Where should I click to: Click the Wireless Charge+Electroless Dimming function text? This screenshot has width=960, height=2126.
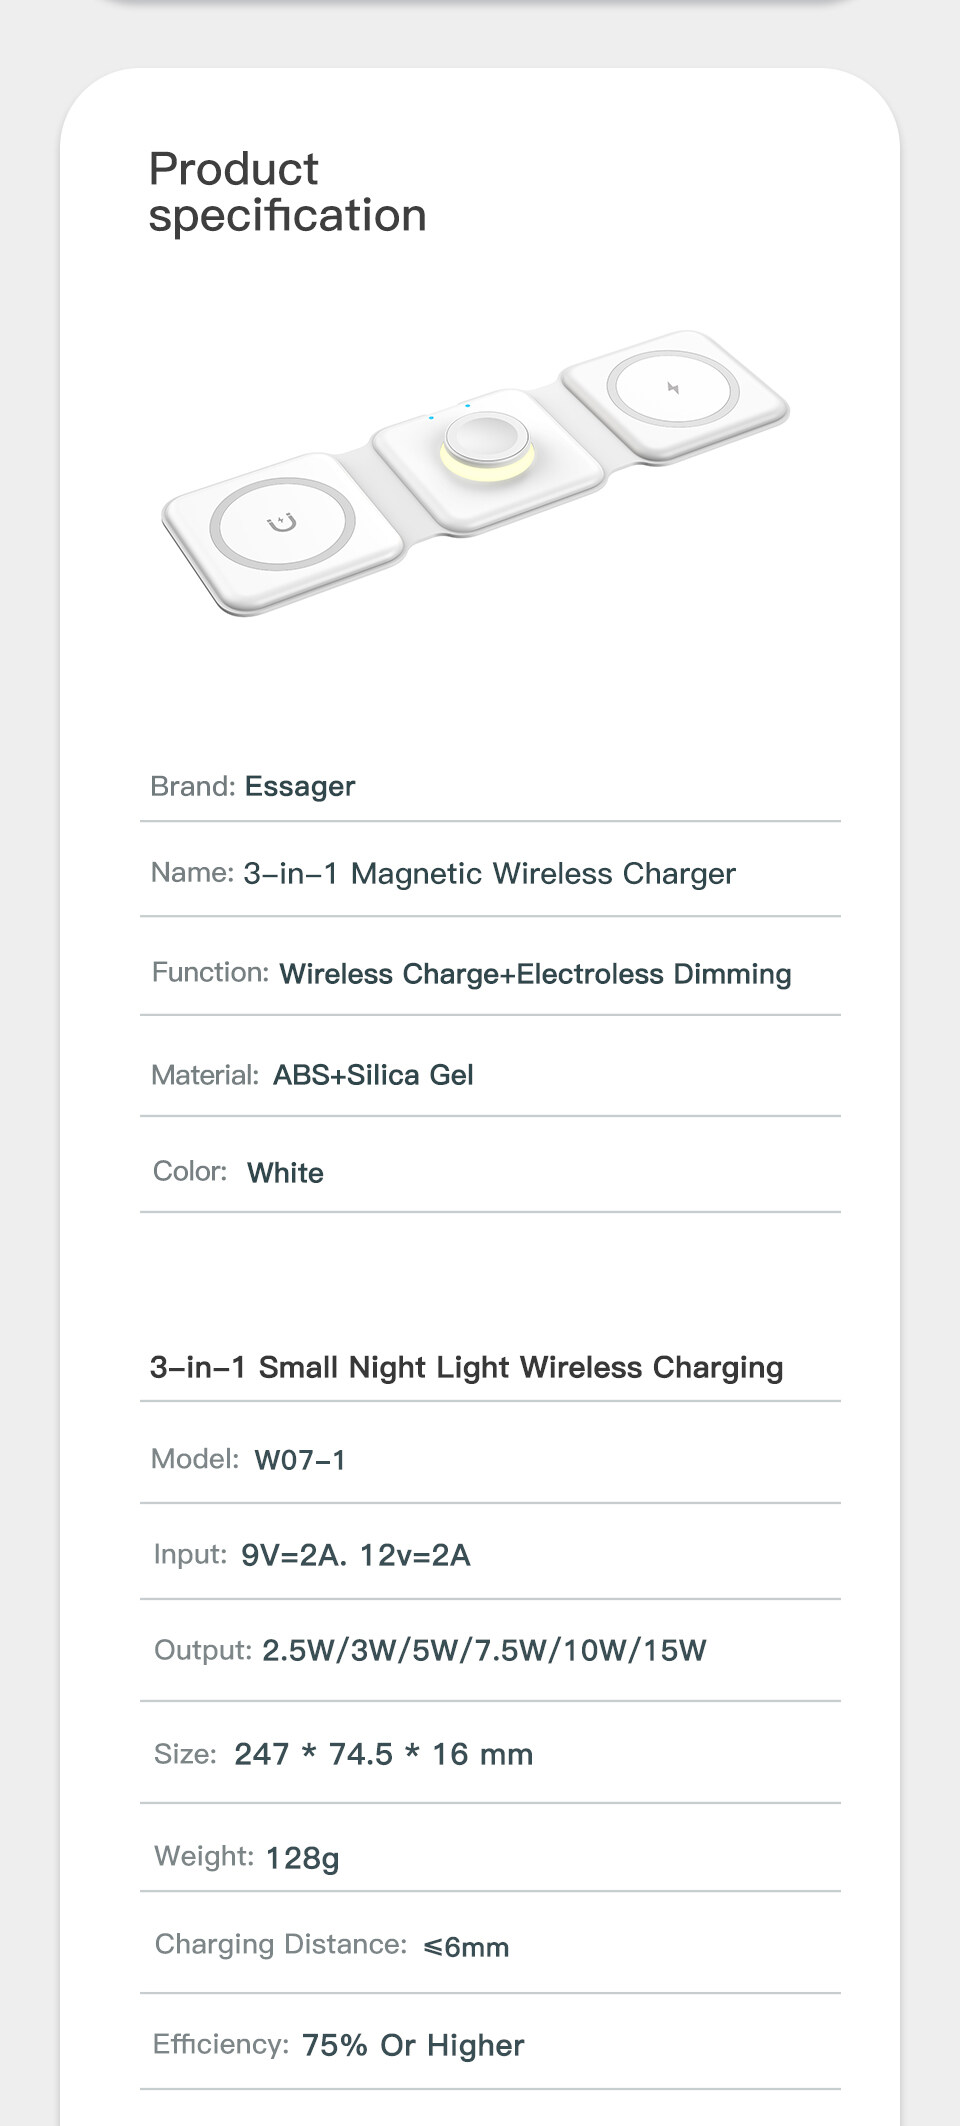click(535, 974)
